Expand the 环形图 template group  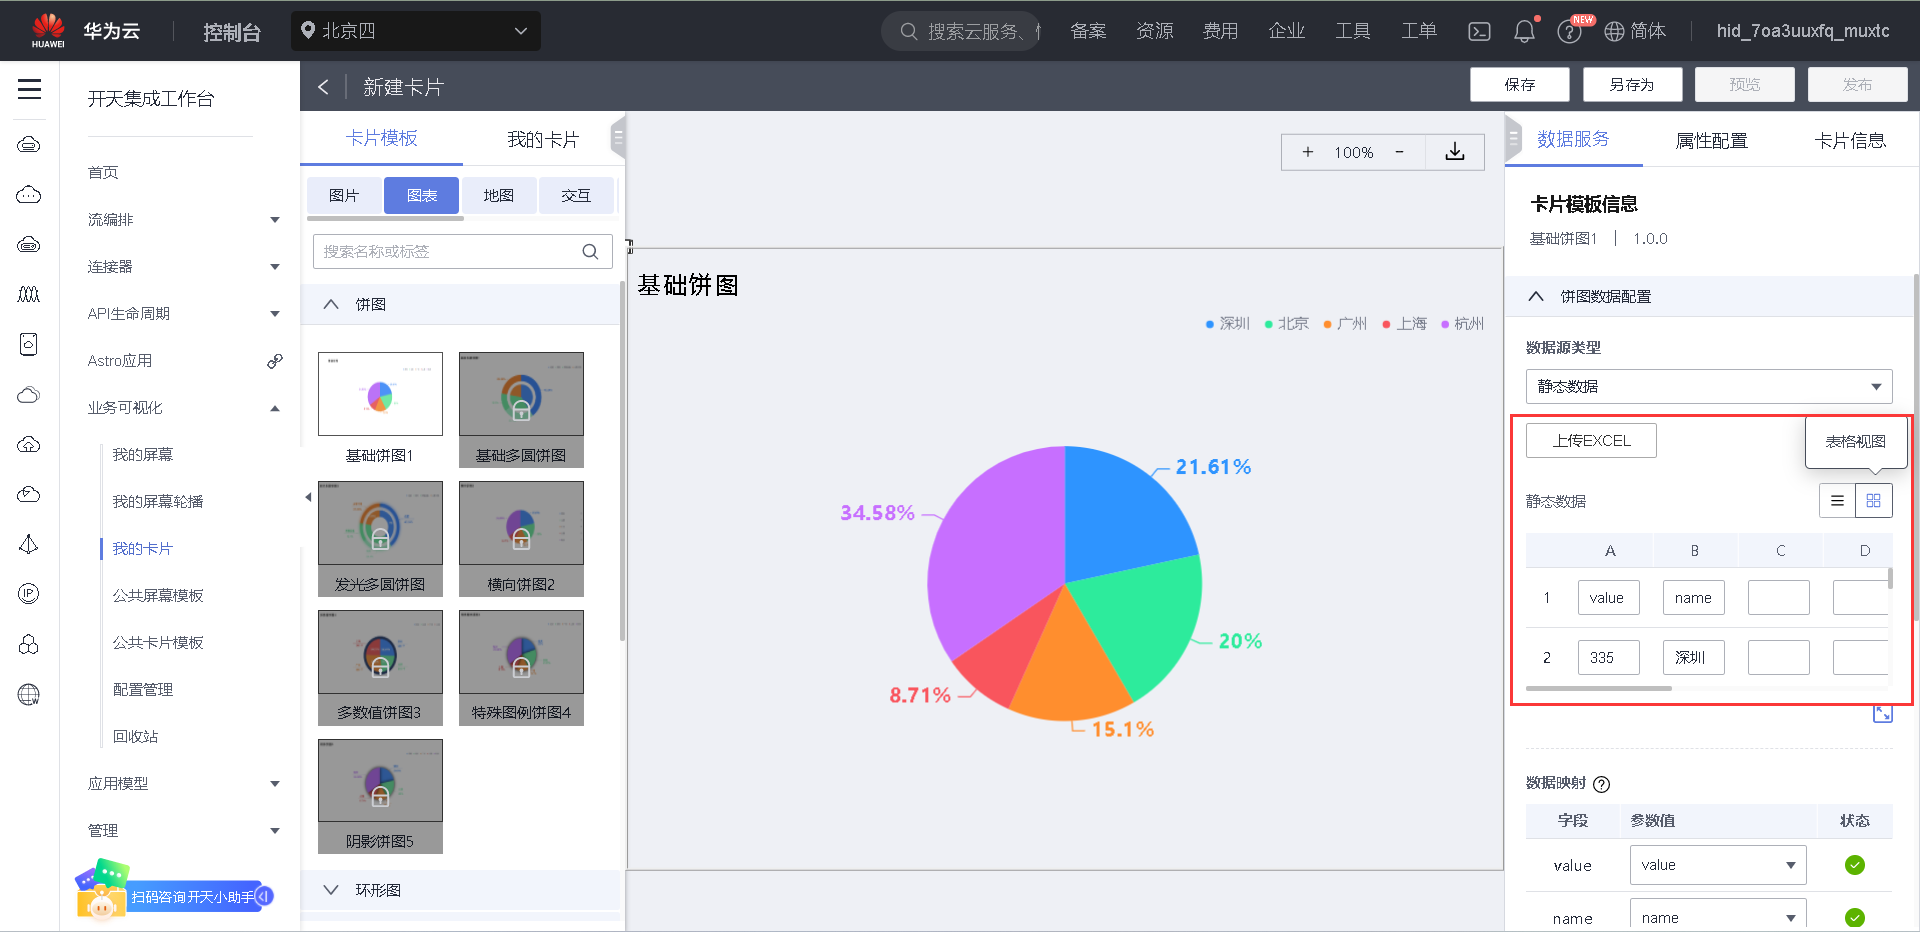(331, 890)
